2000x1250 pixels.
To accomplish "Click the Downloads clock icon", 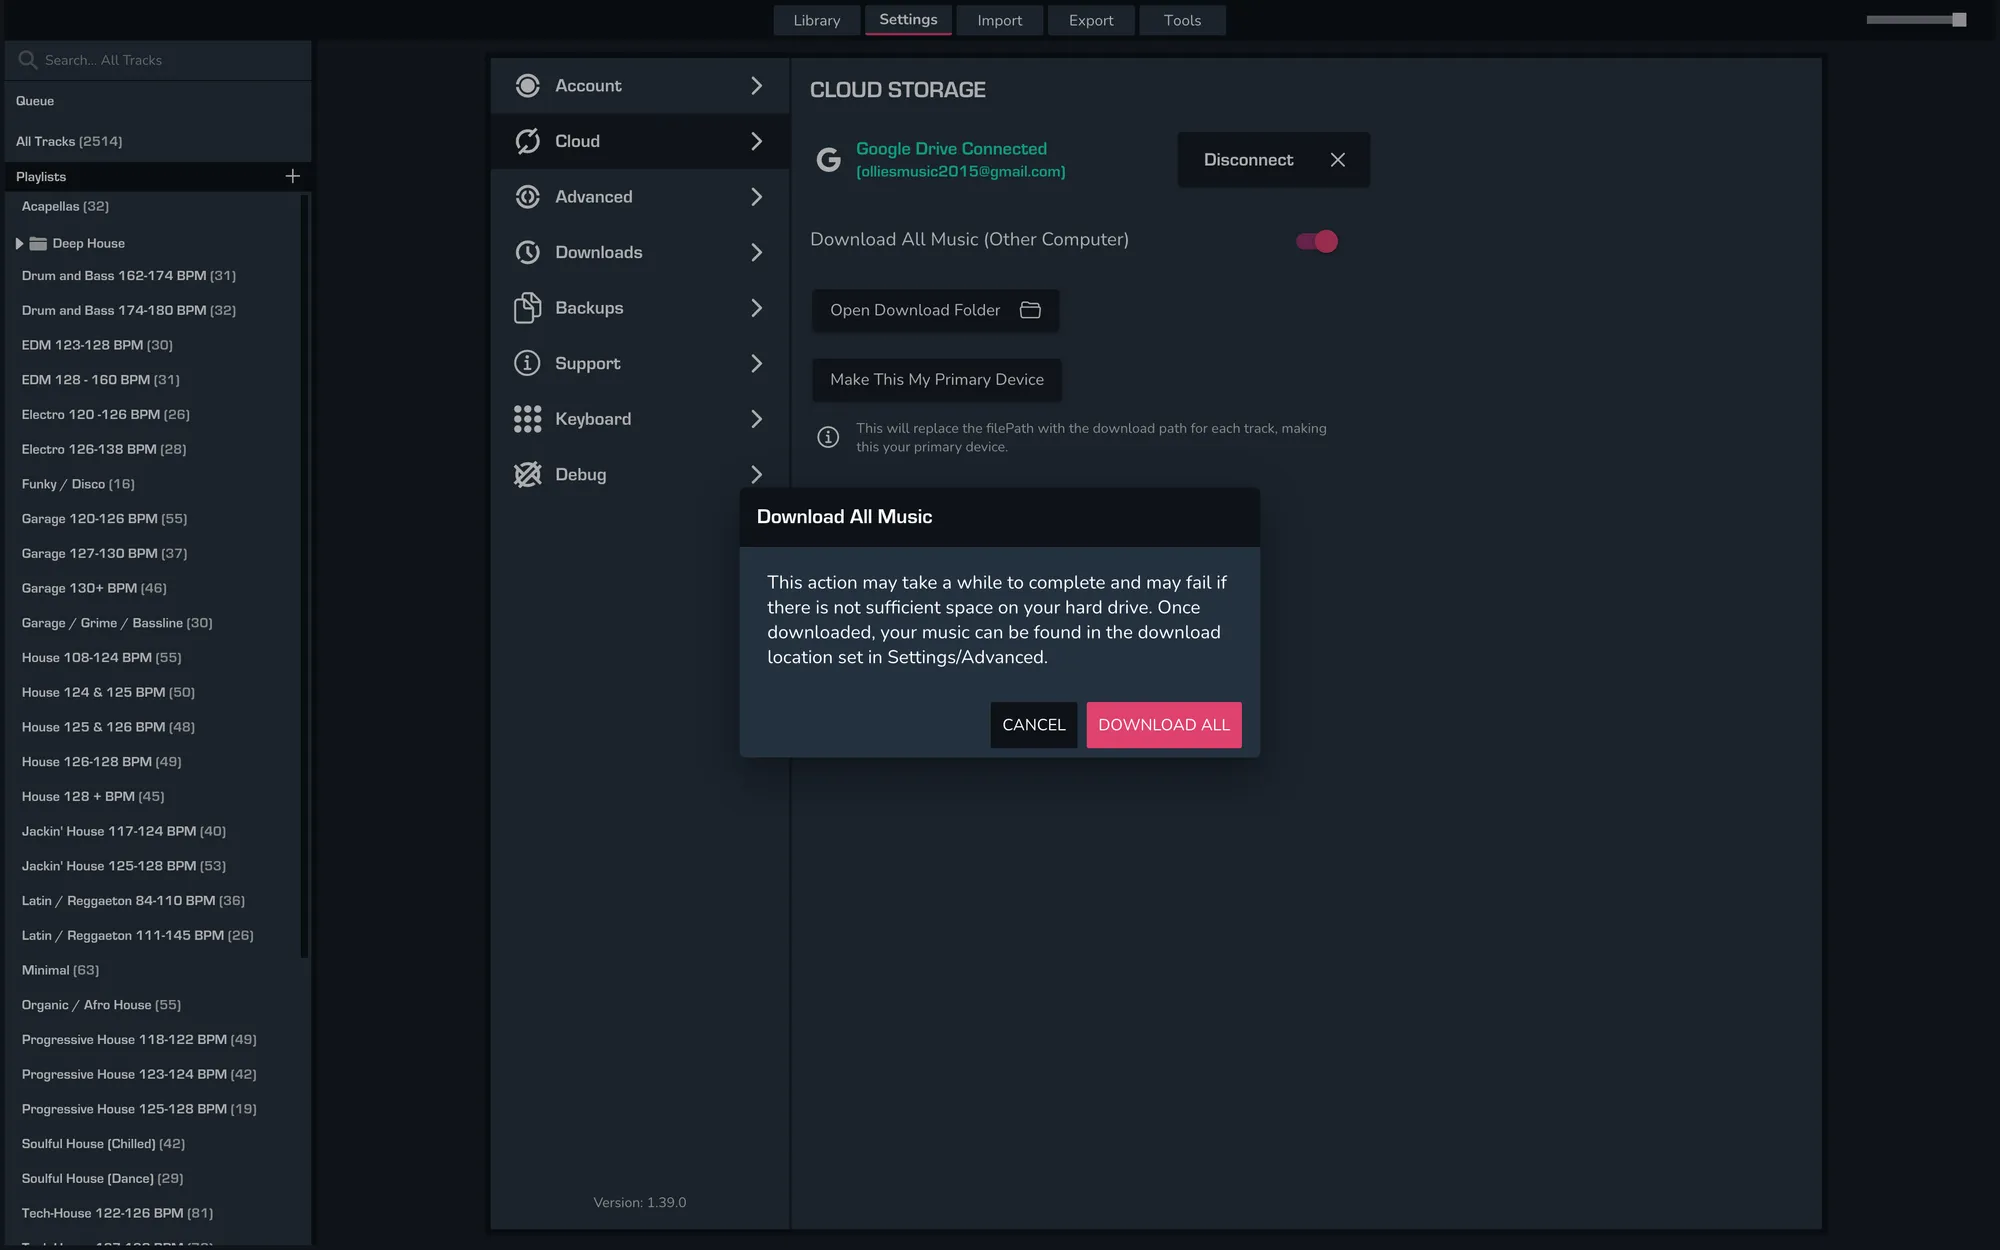I will 527,252.
